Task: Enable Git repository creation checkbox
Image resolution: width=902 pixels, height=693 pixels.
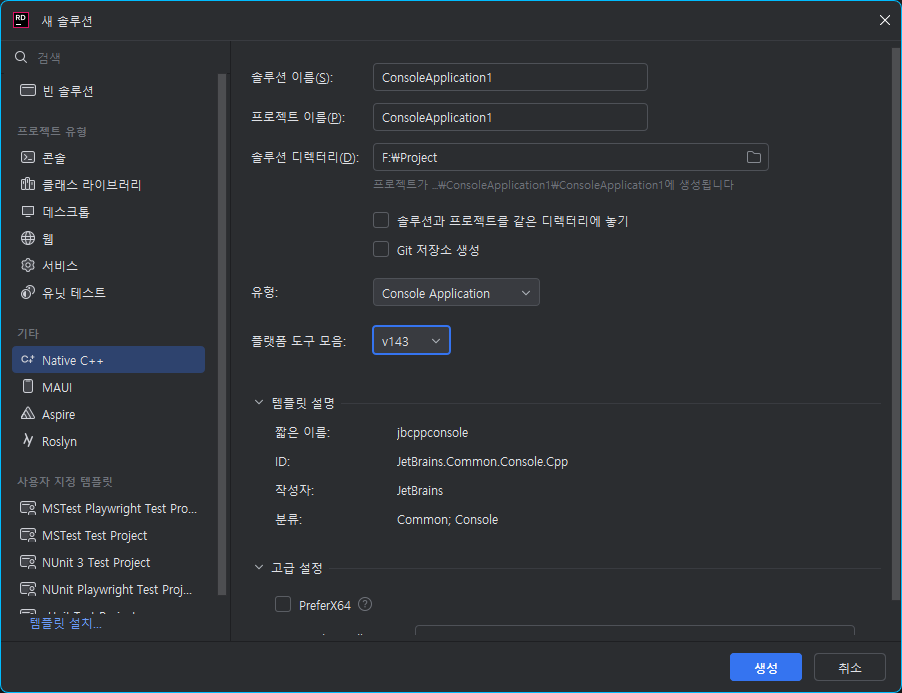Action: click(x=381, y=250)
